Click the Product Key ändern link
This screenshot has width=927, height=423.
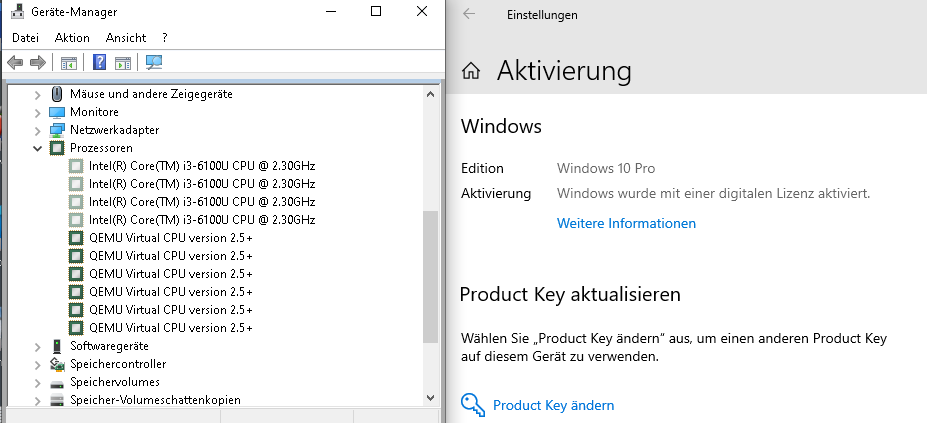[553, 405]
